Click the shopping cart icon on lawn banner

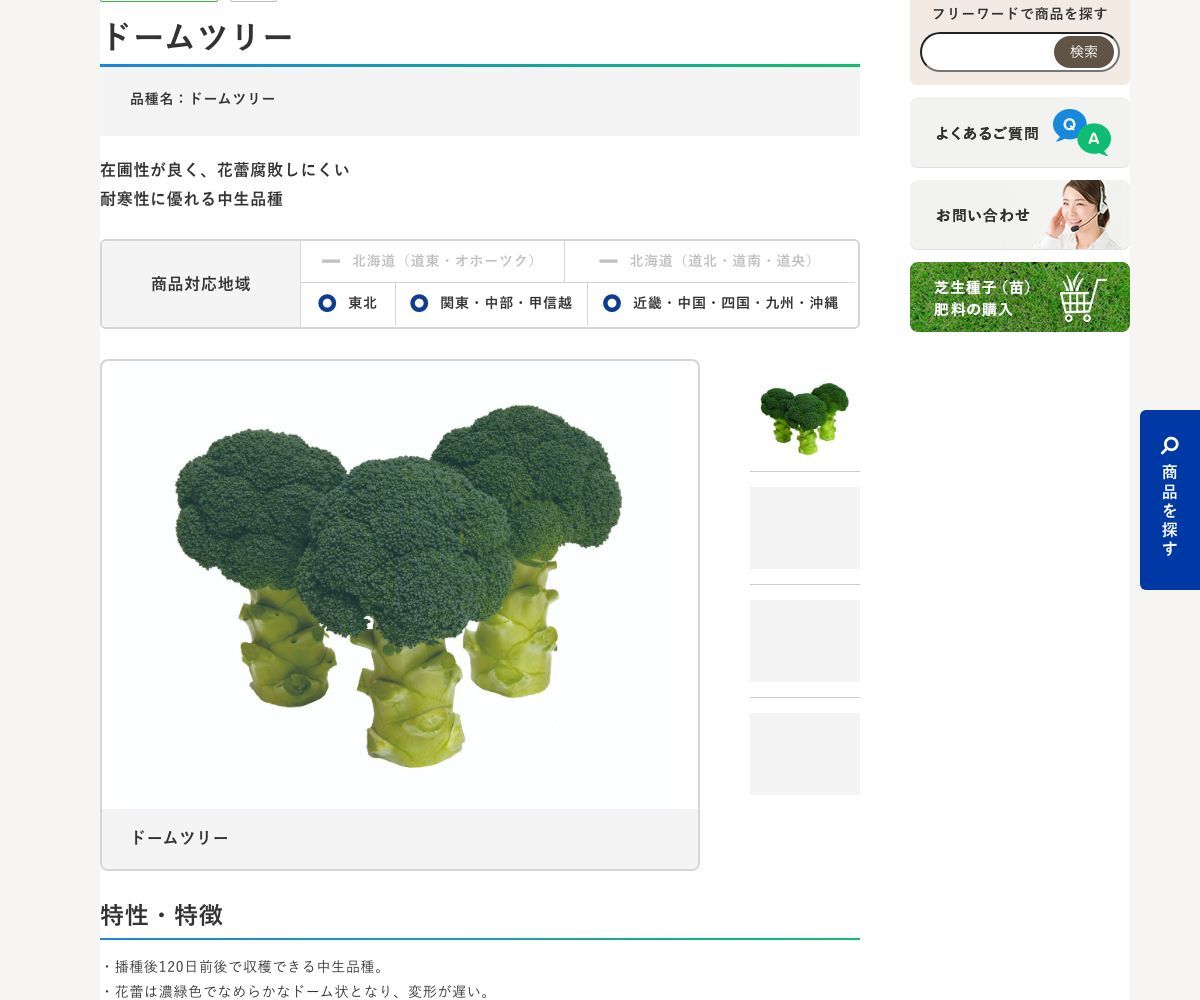pos(1083,297)
